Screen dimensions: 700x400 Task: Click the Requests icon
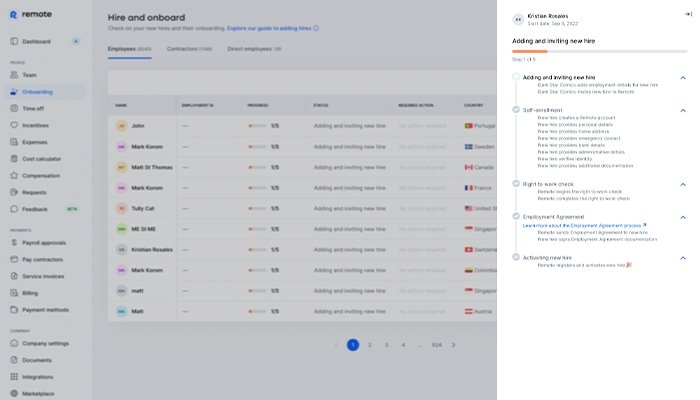(14, 192)
